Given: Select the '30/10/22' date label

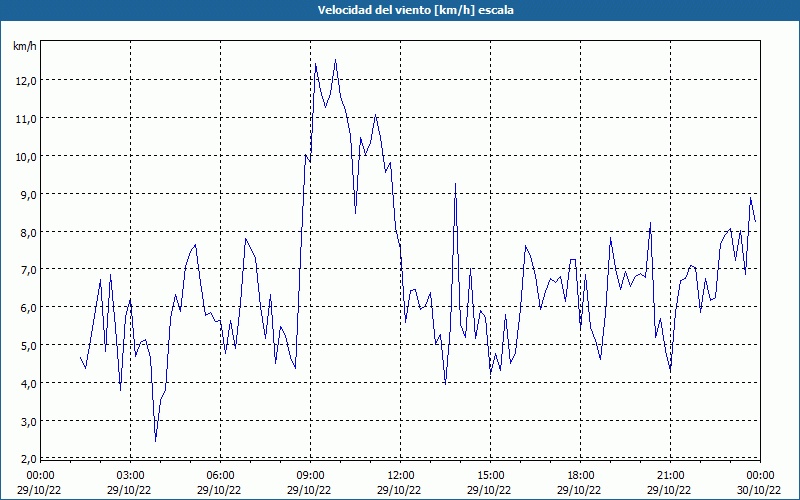Looking at the screenshot, I should (761, 490).
